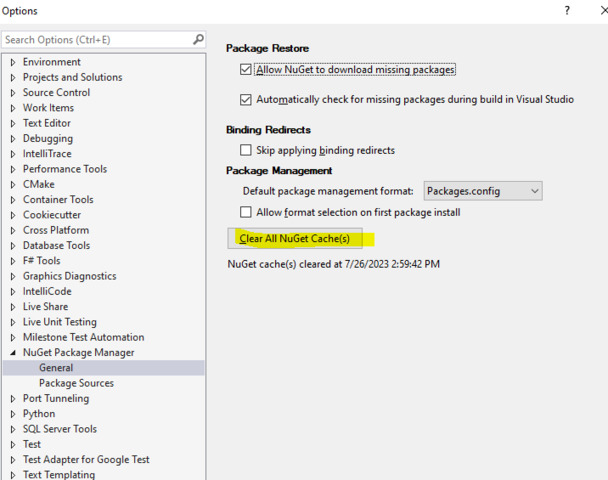Viewport: 608px width, 480px height.
Task: Click the search magnifier icon in Search Options
Action: tap(198, 40)
